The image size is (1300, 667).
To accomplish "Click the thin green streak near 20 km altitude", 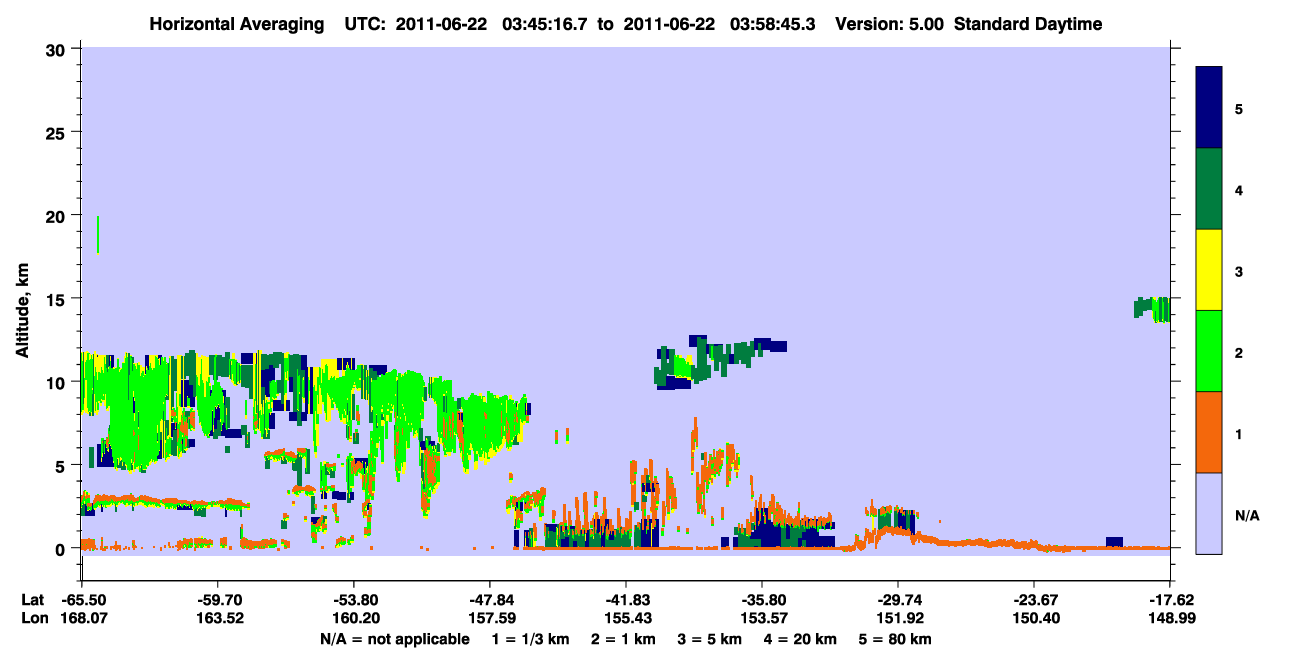I will click(x=98, y=234).
